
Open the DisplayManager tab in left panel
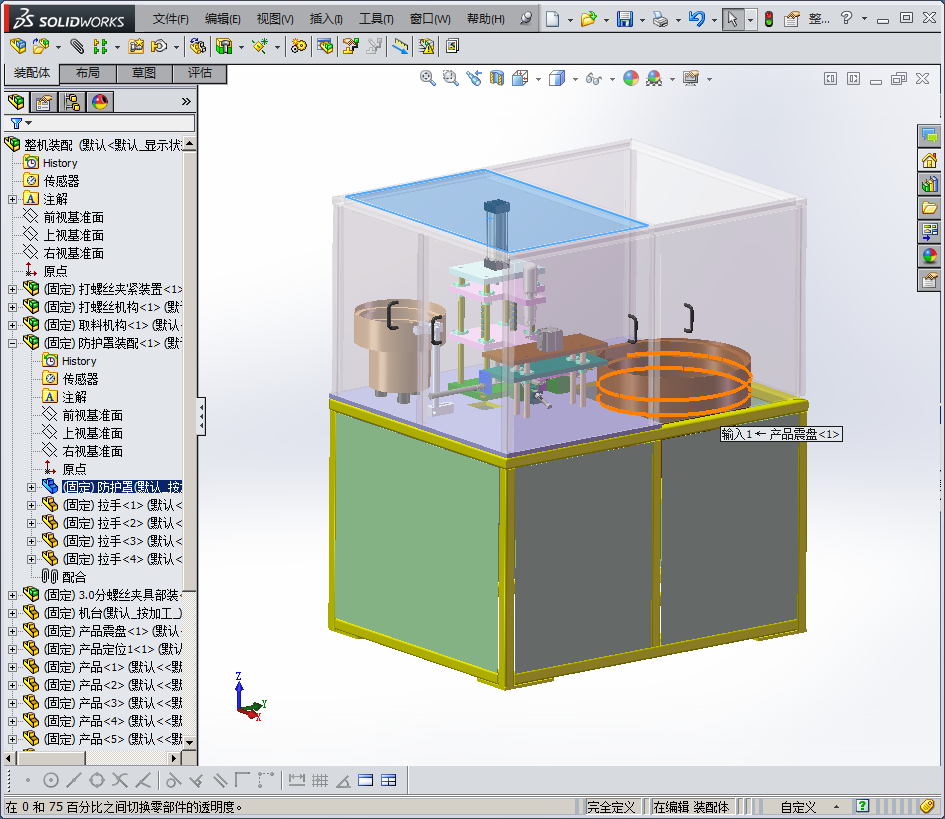click(99, 101)
